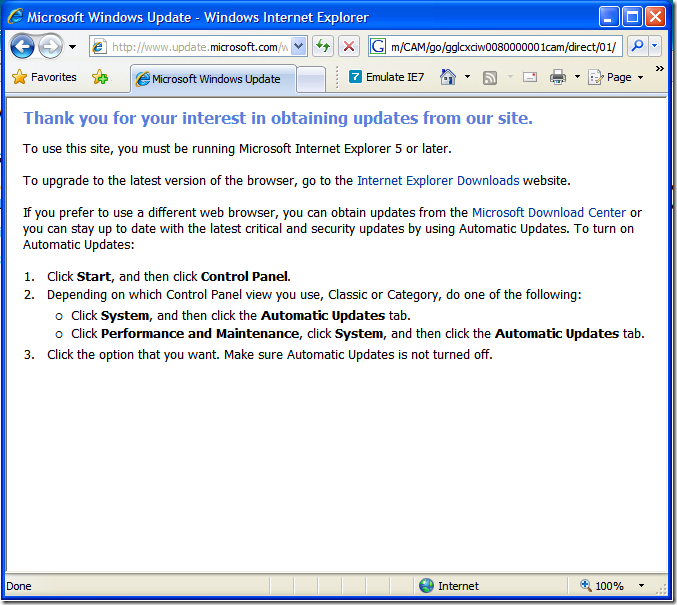Open the search provider options dropdown
Image resolution: width=677 pixels, height=605 pixels.
click(x=655, y=46)
